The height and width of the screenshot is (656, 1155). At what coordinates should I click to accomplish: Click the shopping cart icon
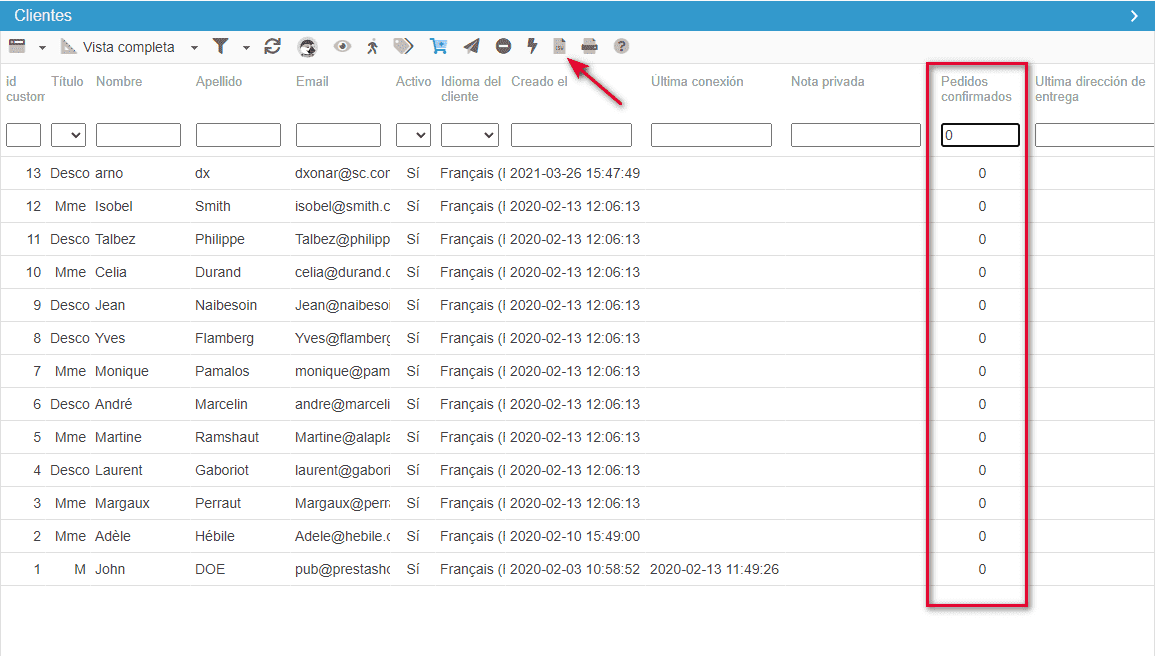coord(438,46)
